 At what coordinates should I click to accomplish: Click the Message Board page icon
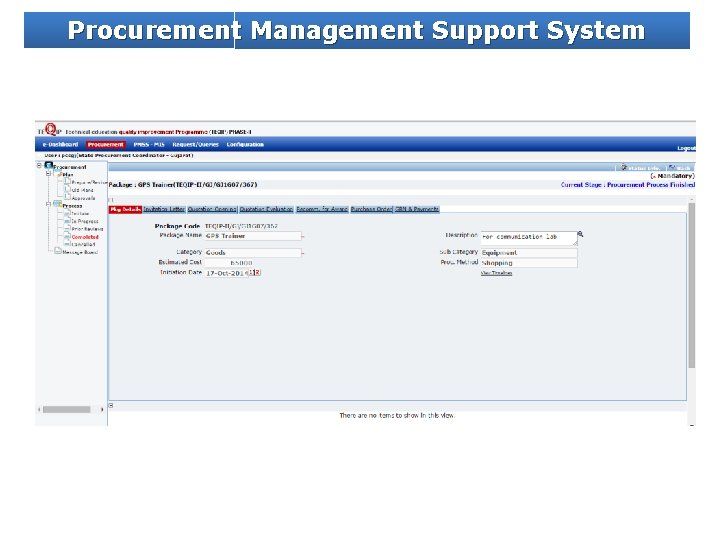[58, 251]
